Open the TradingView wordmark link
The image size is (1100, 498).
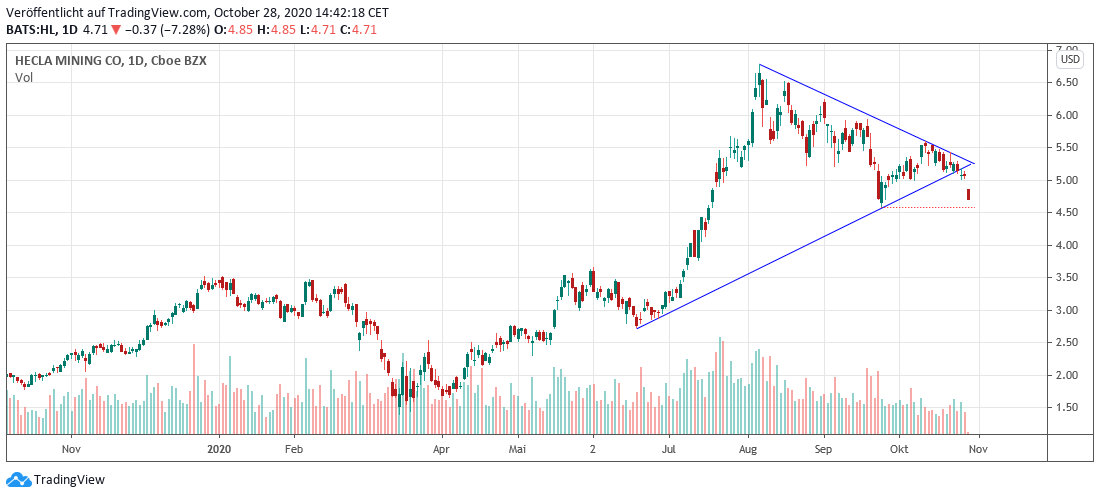tap(69, 480)
